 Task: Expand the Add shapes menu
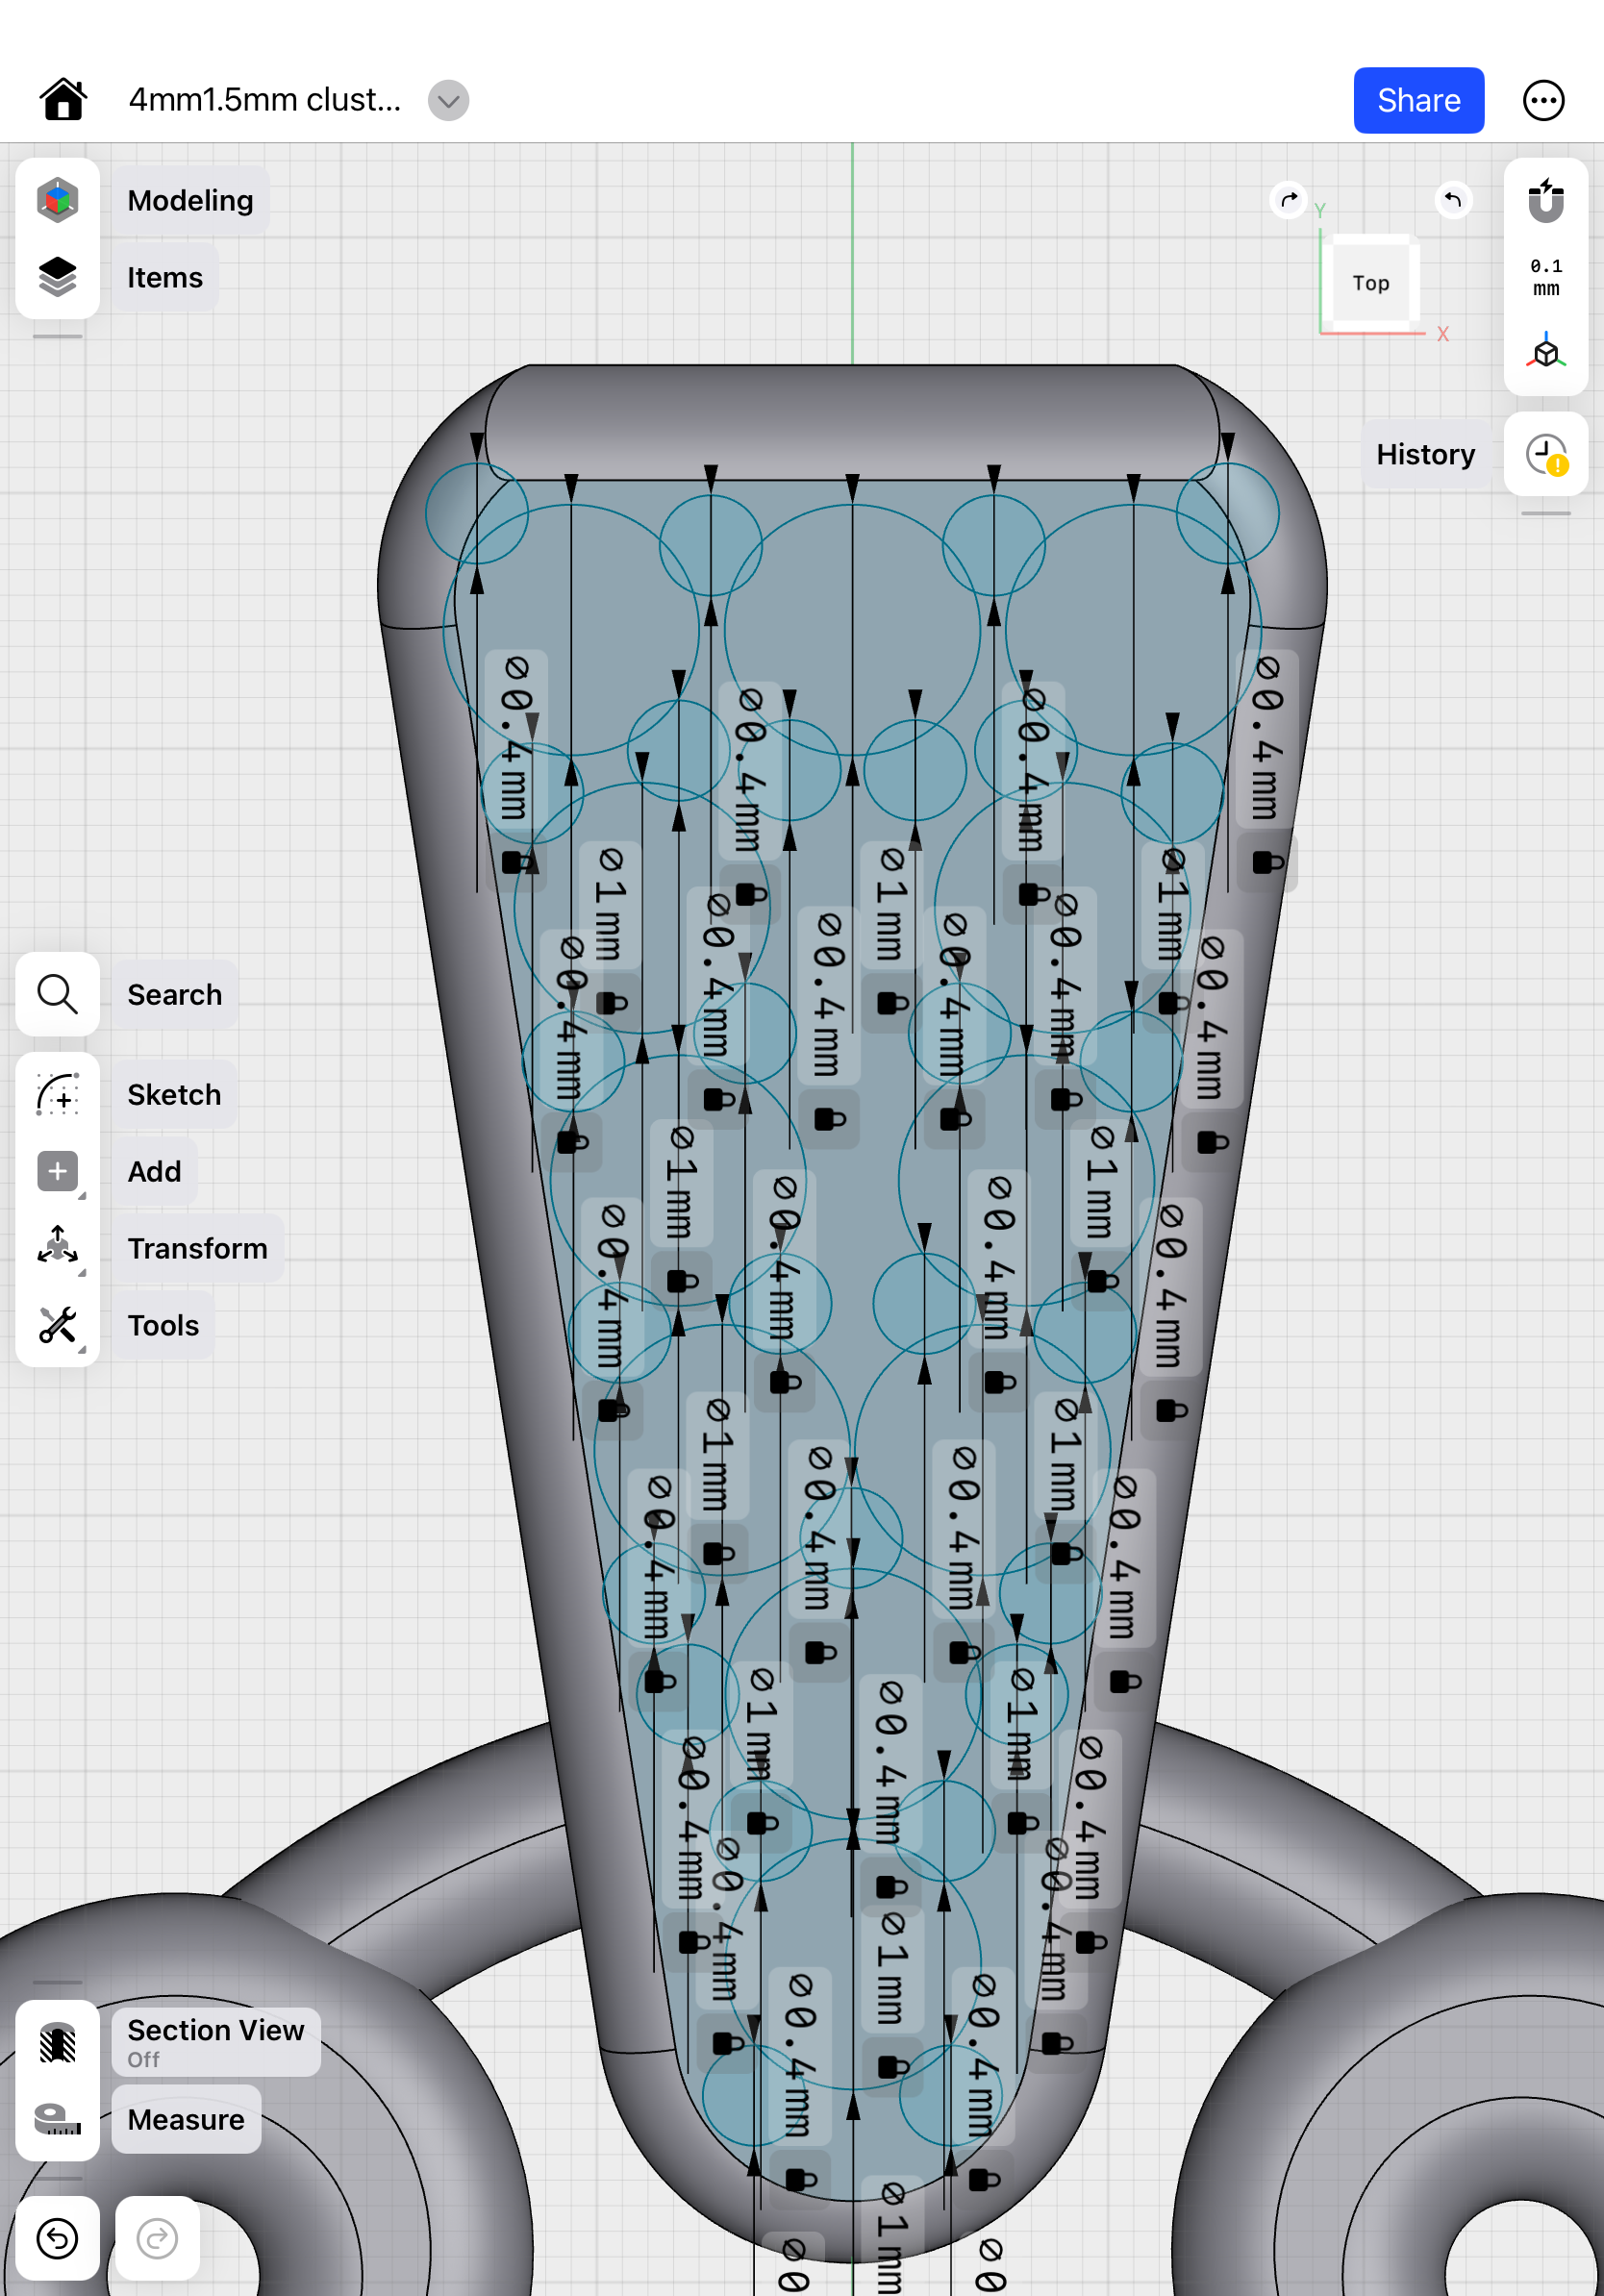pyautogui.click(x=58, y=1171)
